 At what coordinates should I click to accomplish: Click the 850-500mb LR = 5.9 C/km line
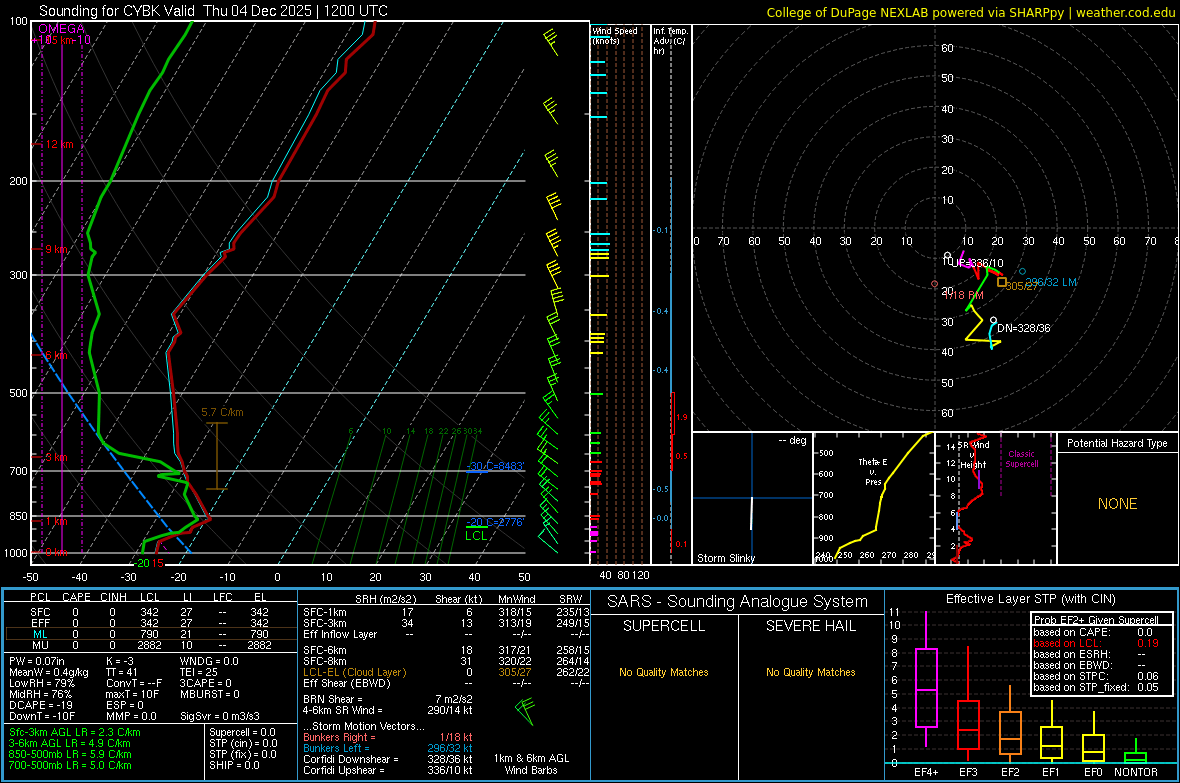(x=70, y=754)
